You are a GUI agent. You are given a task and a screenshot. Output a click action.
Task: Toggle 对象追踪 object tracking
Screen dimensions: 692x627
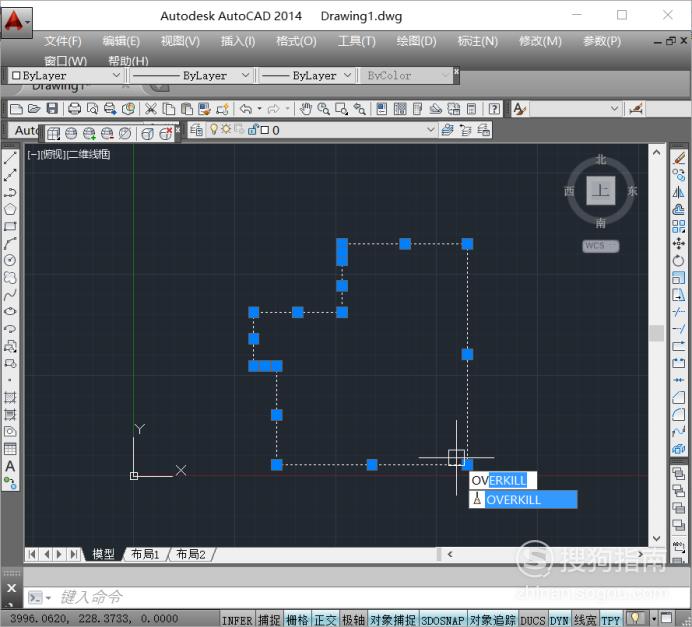click(x=493, y=620)
